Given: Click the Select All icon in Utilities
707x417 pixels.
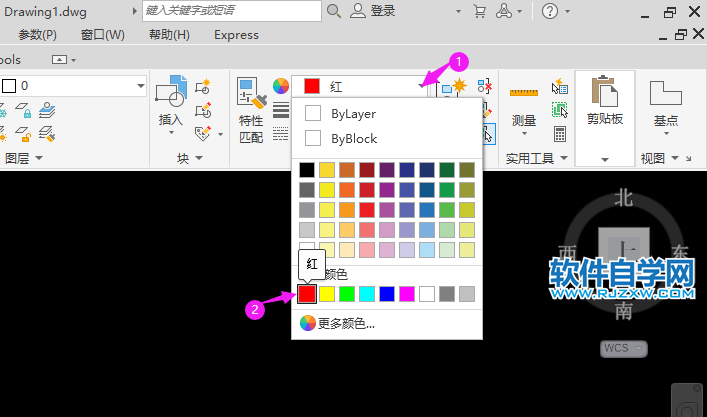Looking at the screenshot, I should [560, 110].
